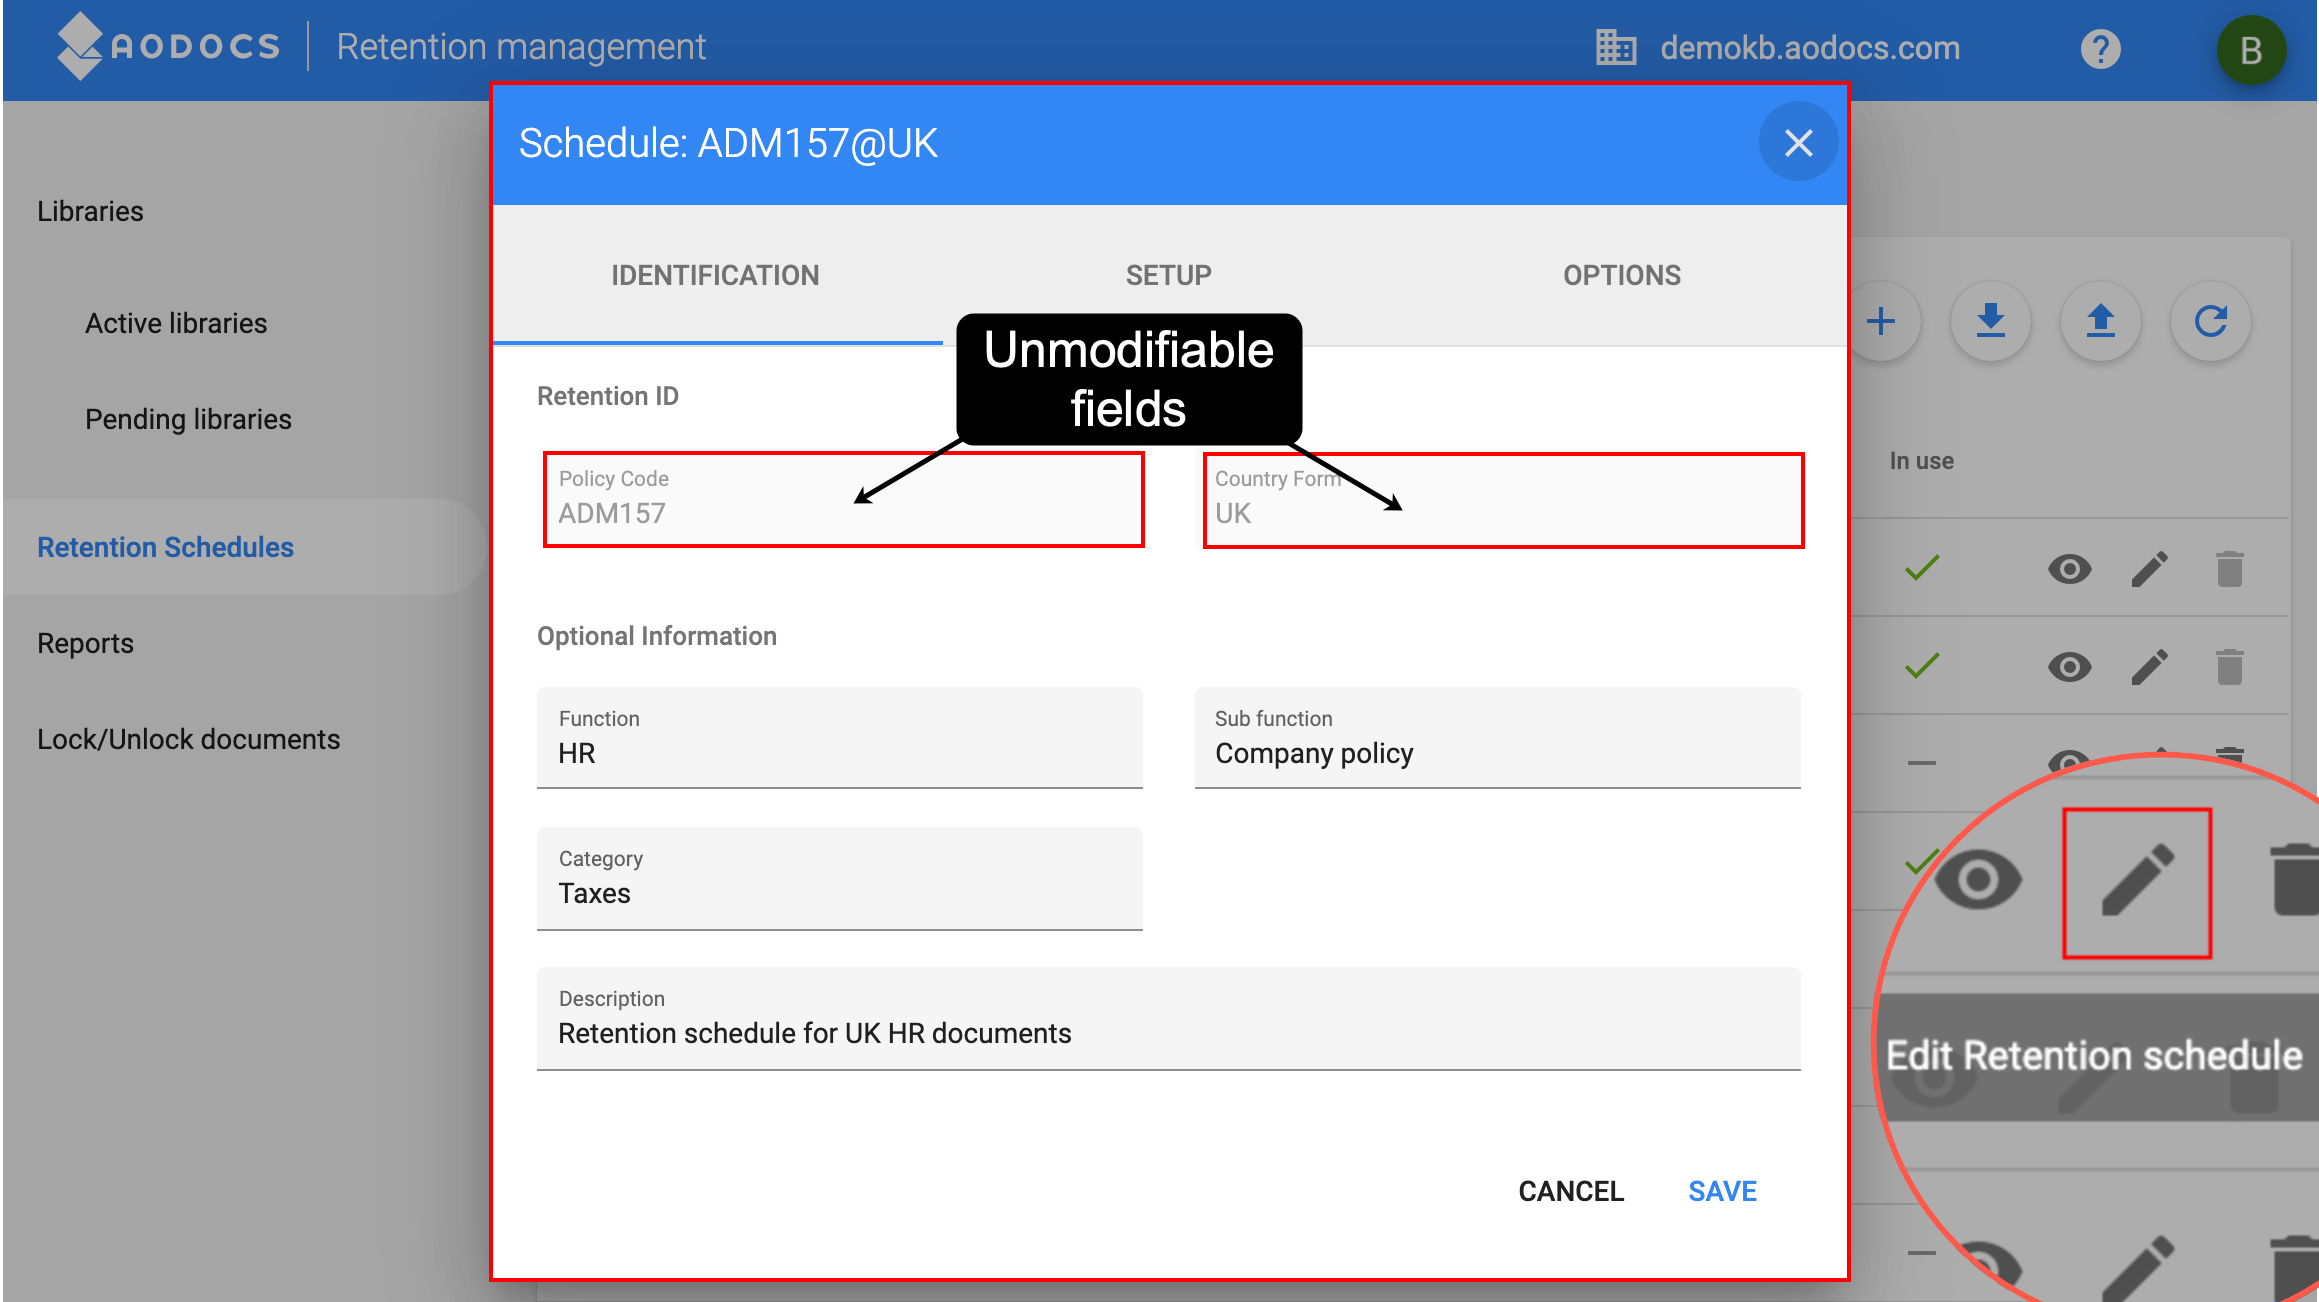Click the In use column header
The height and width of the screenshot is (1302, 2319).
(x=1921, y=461)
